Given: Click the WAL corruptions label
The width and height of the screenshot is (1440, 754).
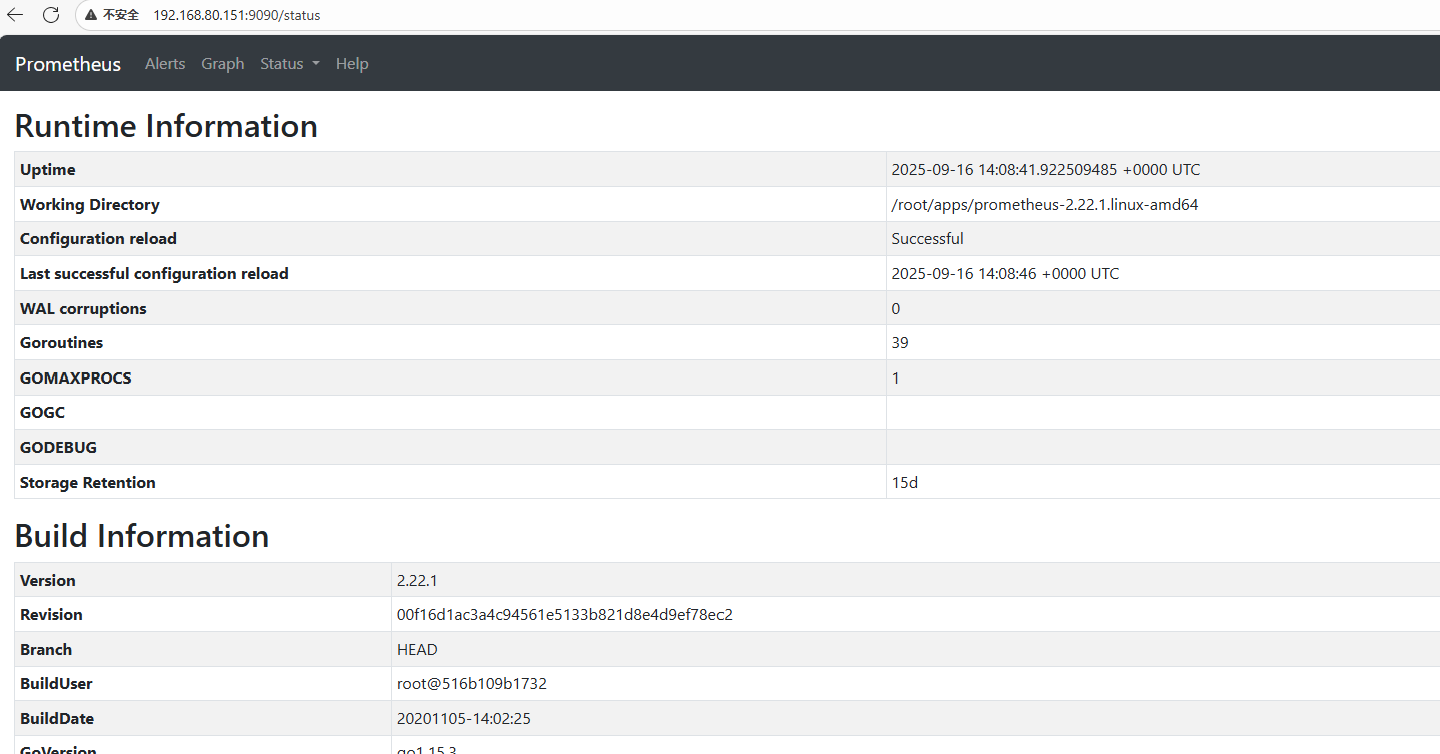Looking at the screenshot, I should point(83,309).
